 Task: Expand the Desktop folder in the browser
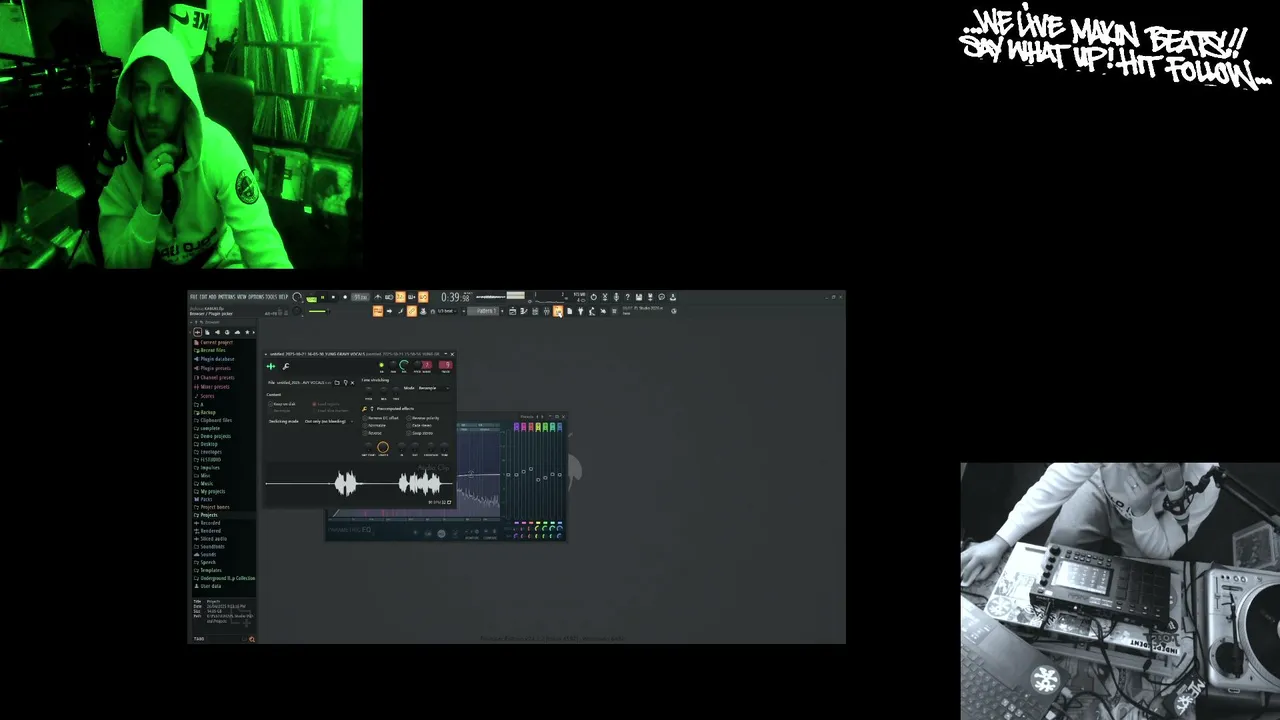[x=208, y=444]
